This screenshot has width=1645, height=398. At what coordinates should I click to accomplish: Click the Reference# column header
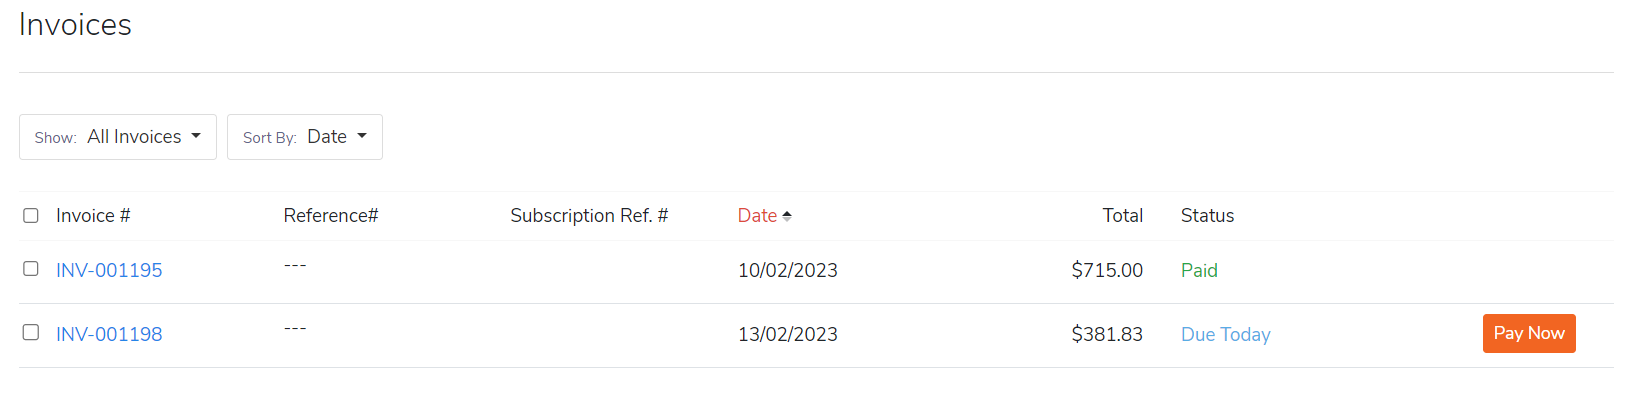tap(331, 215)
